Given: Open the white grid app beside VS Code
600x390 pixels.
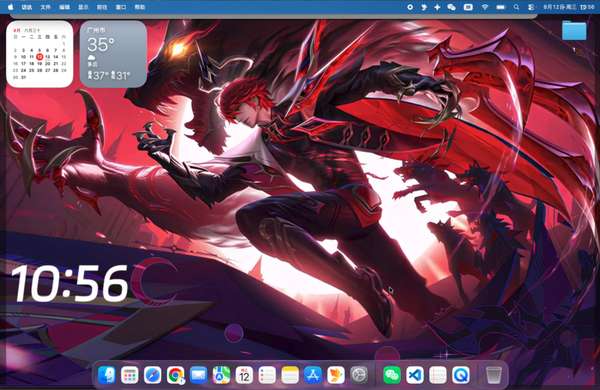Looking at the screenshot, I should click(438, 375).
